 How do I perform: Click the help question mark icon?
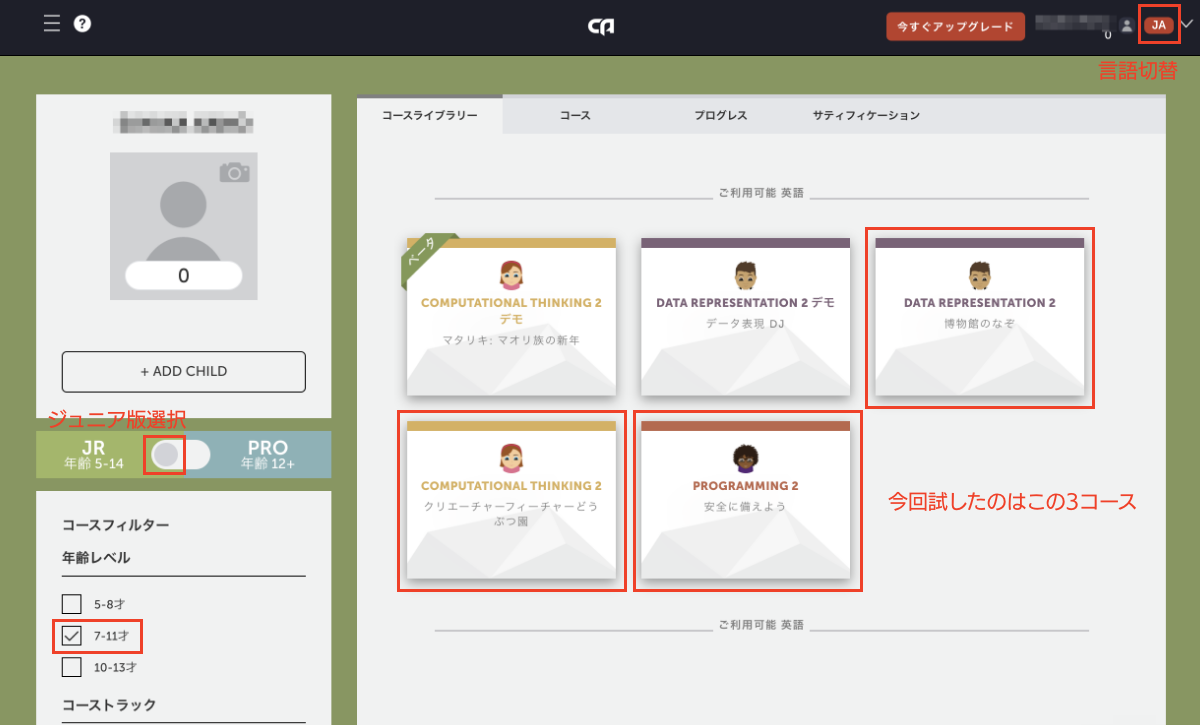click(x=82, y=25)
